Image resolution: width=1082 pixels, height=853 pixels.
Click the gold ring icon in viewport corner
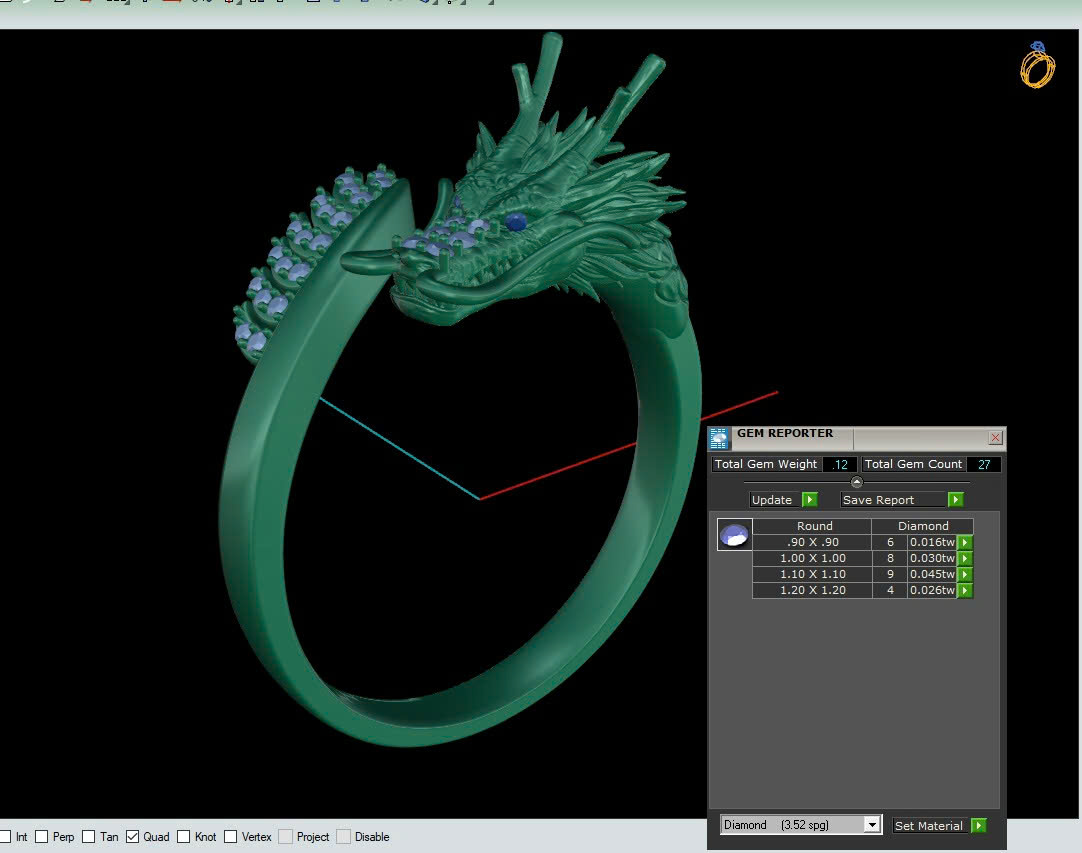pos(1037,65)
